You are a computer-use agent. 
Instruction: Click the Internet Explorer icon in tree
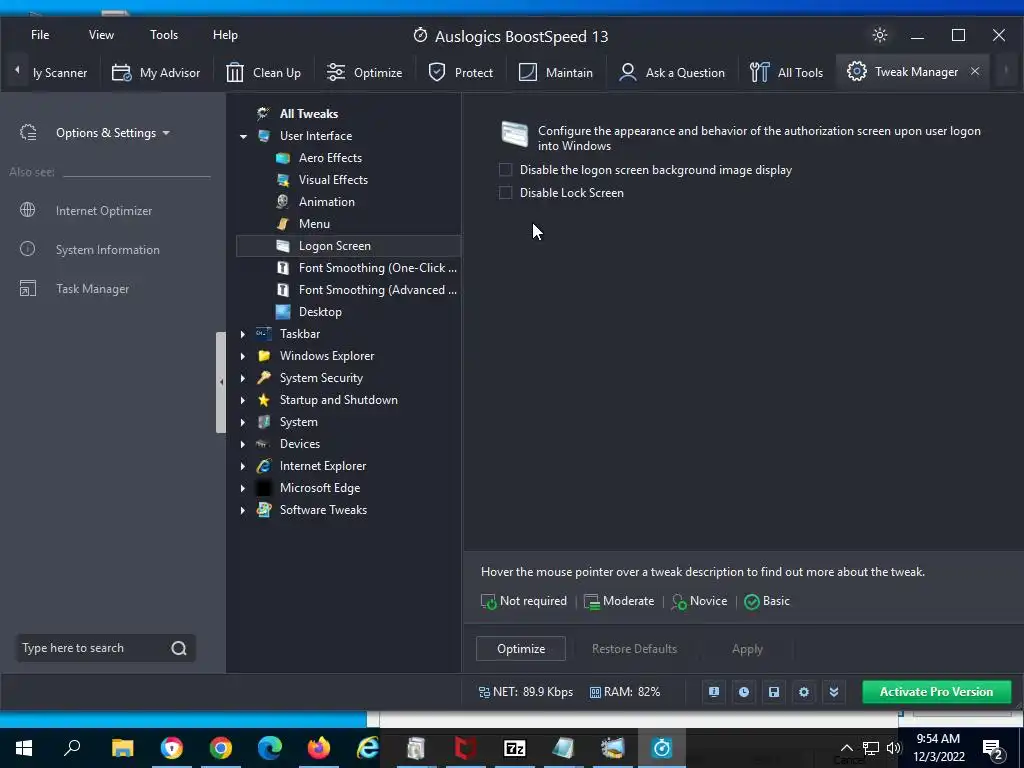point(264,466)
